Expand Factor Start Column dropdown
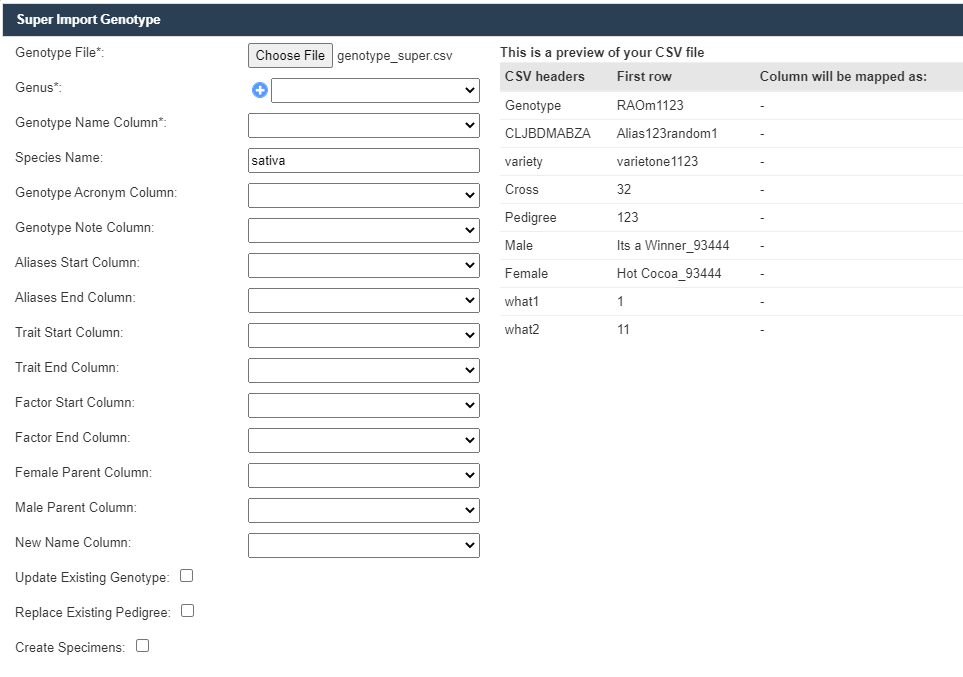 pos(364,406)
